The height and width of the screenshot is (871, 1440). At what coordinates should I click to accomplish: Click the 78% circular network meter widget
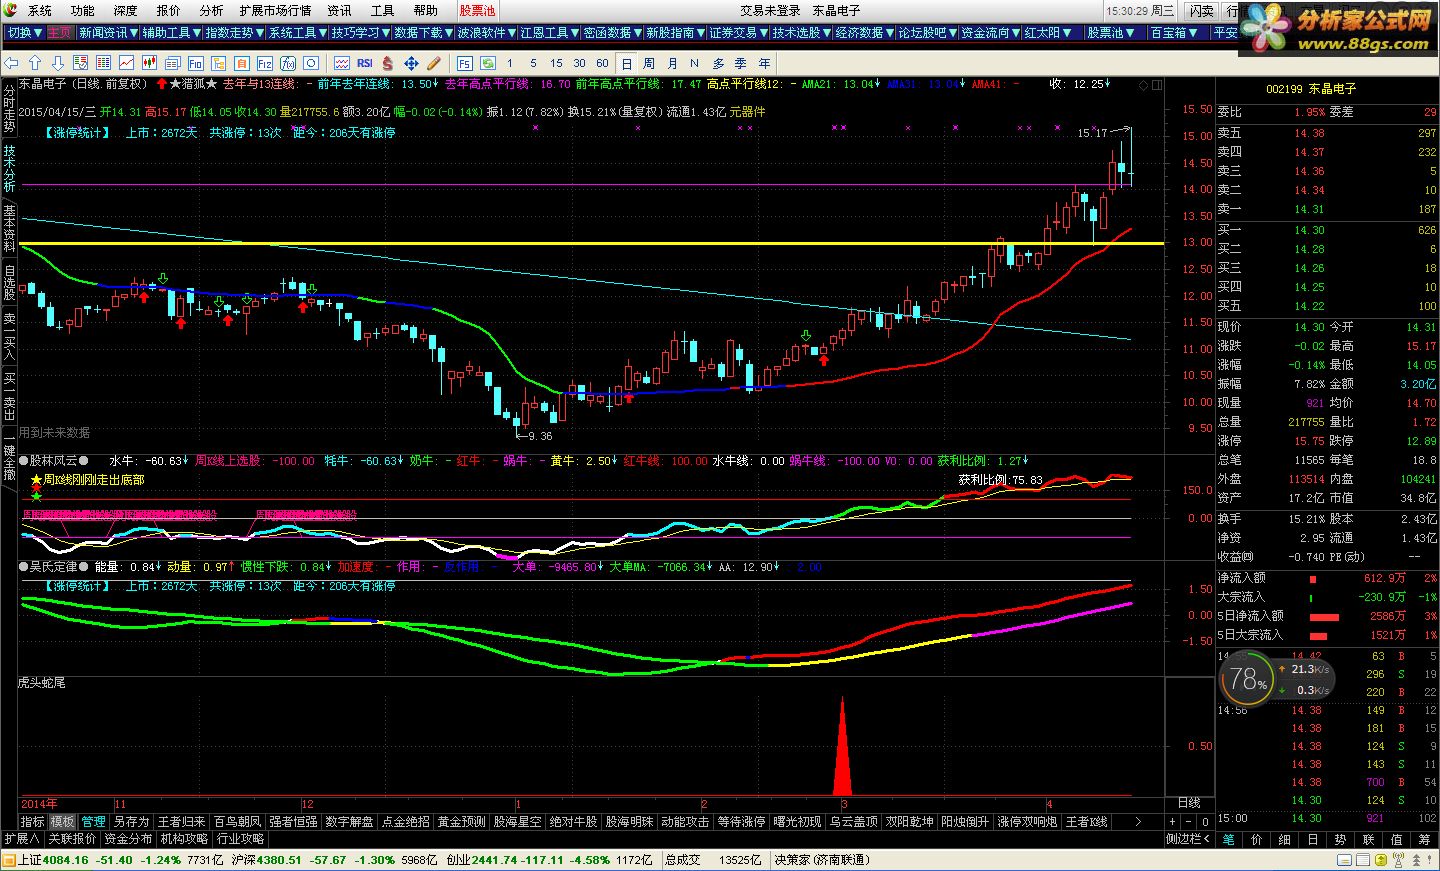click(x=1248, y=680)
